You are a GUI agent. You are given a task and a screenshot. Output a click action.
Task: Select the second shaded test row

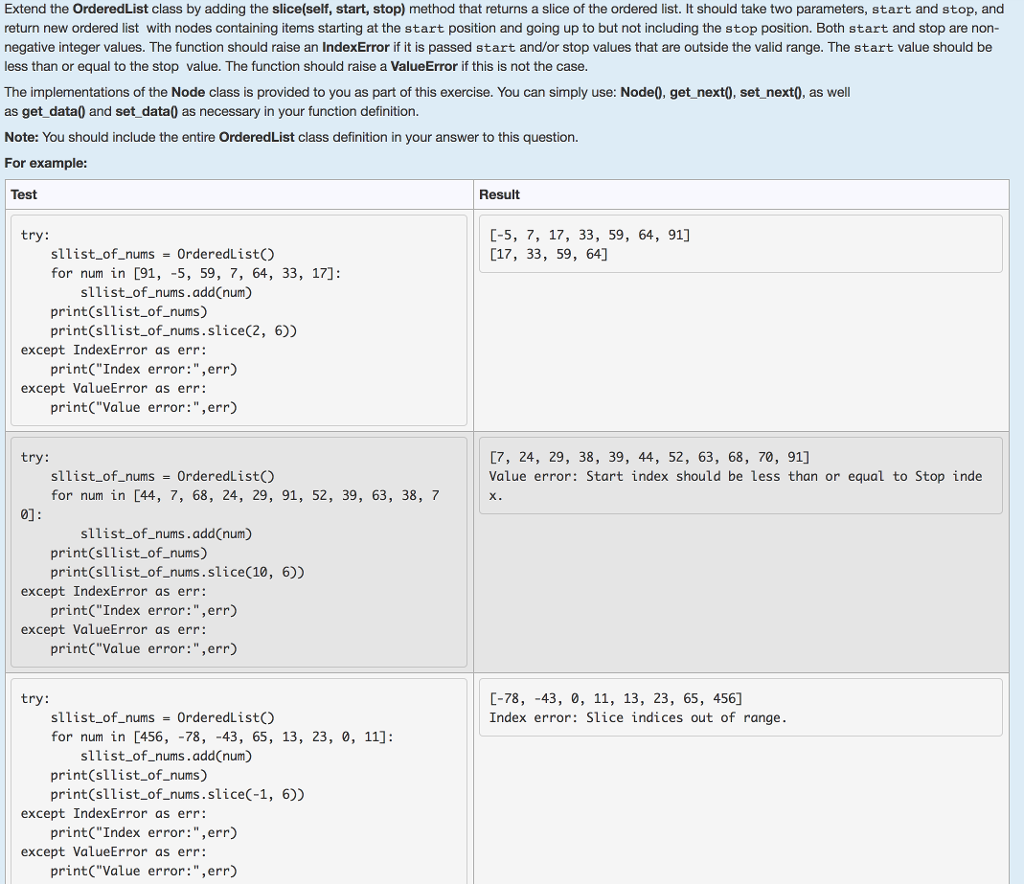point(510,550)
